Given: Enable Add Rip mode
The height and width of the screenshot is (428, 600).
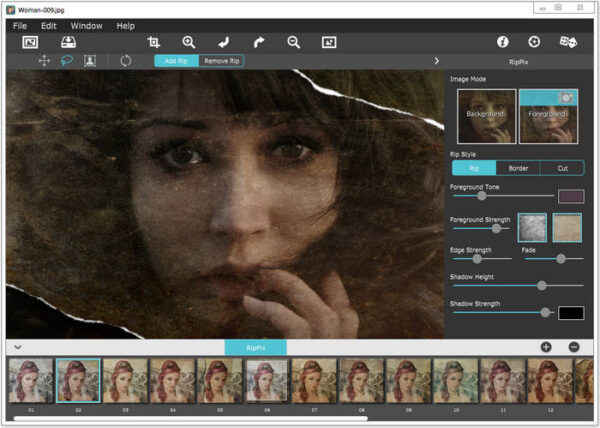Looking at the screenshot, I should point(176,61).
